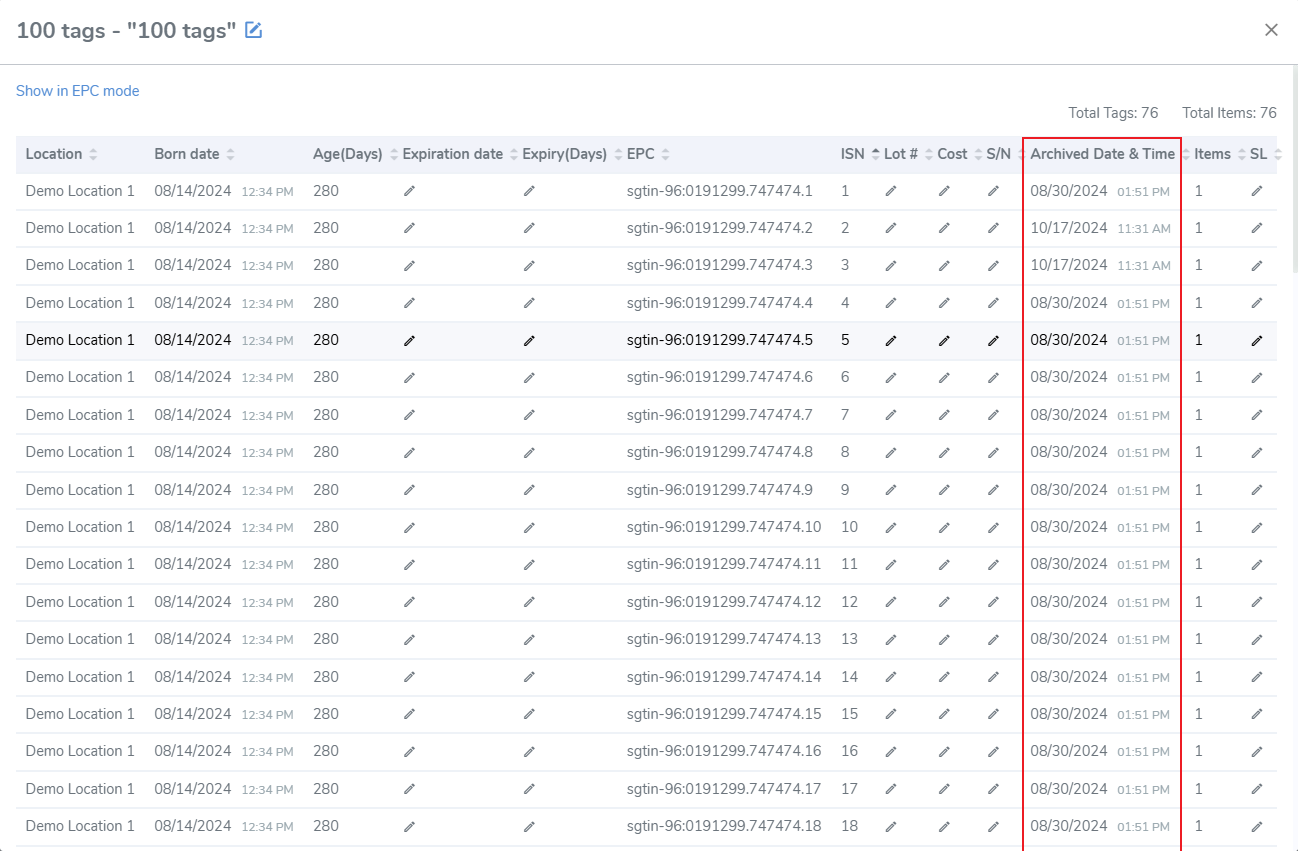Edit lot number in ISN 9 row

tap(891, 490)
